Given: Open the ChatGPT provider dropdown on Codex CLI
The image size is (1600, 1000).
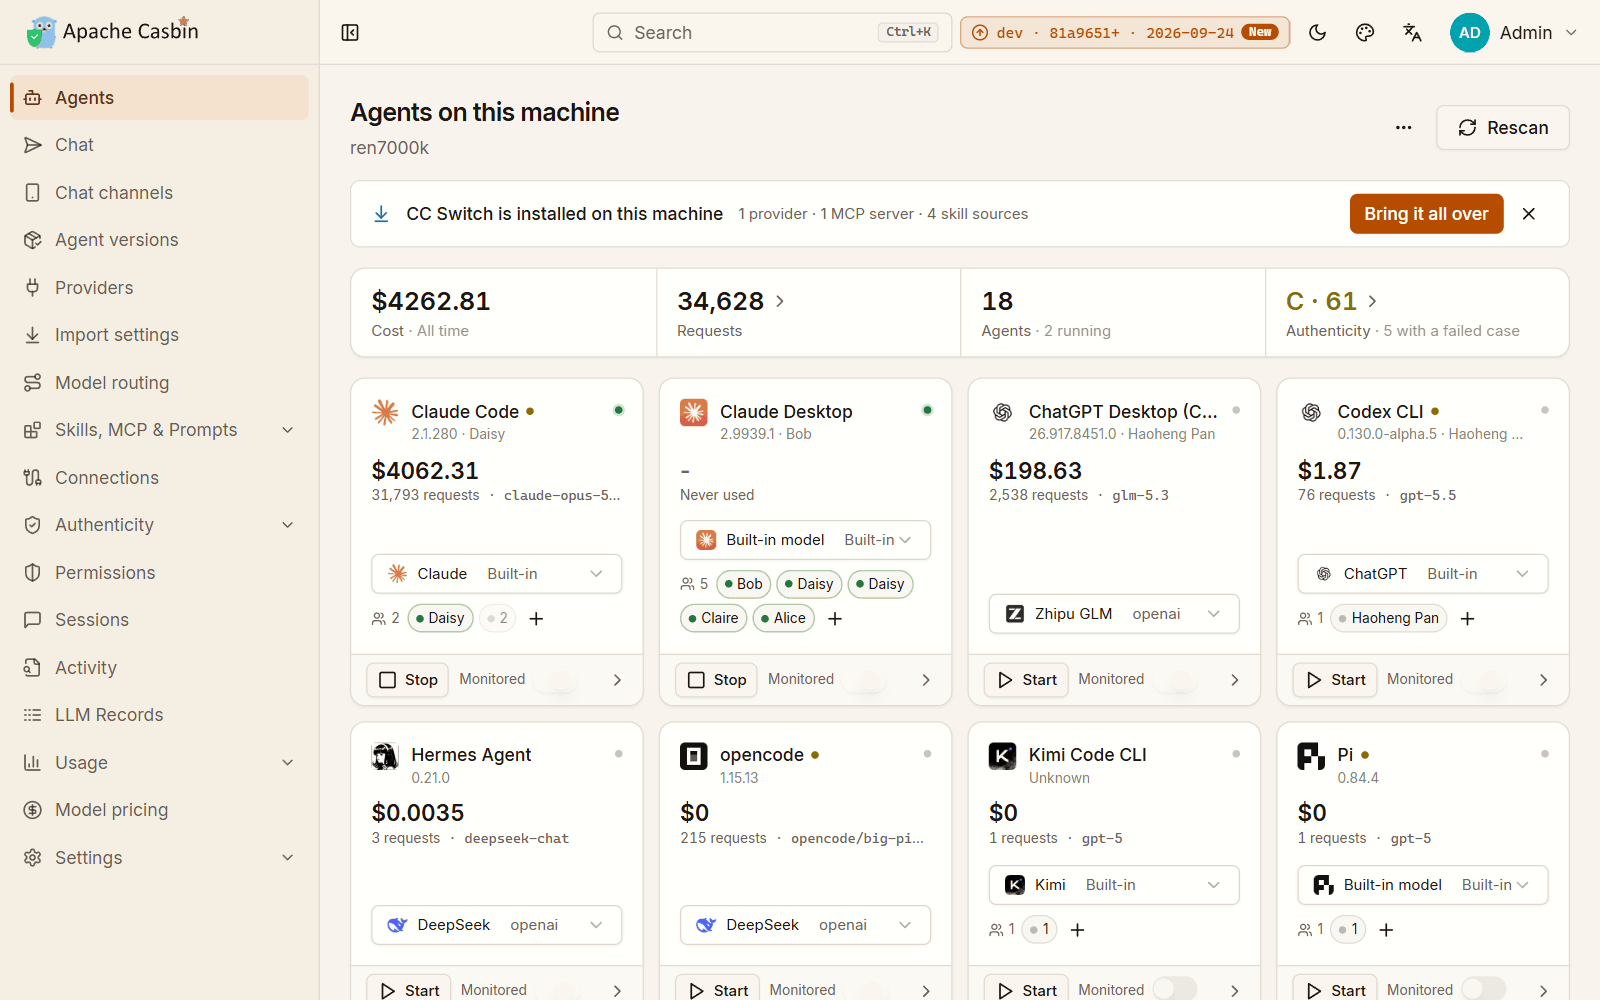Looking at the screenshot, I should coord(1423,574).
